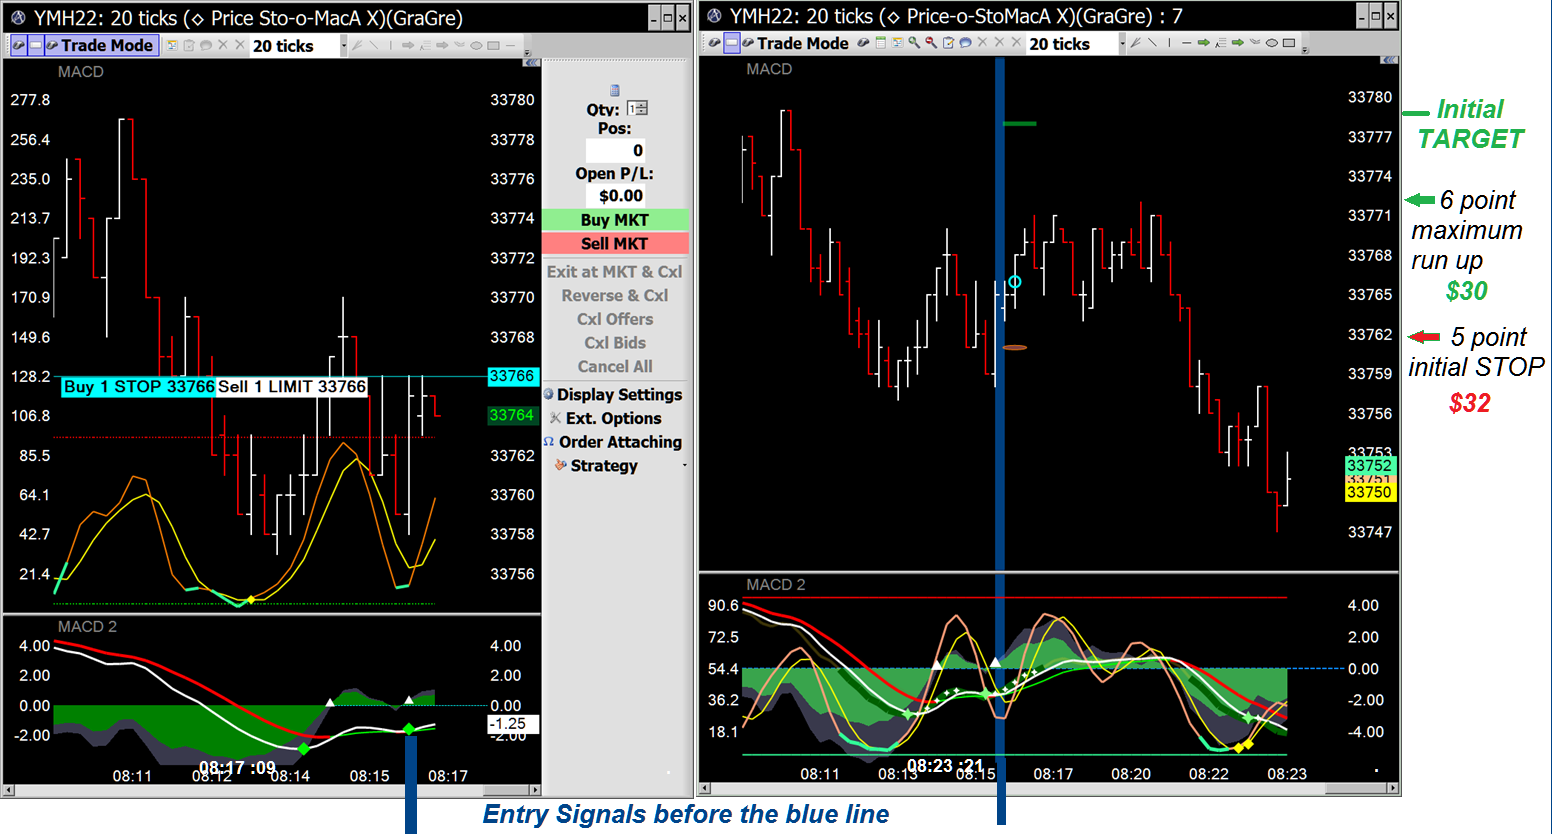Click the template settings icon in left toolbar
This screenshot has width=1552, height=834.
tap(171, 45)
